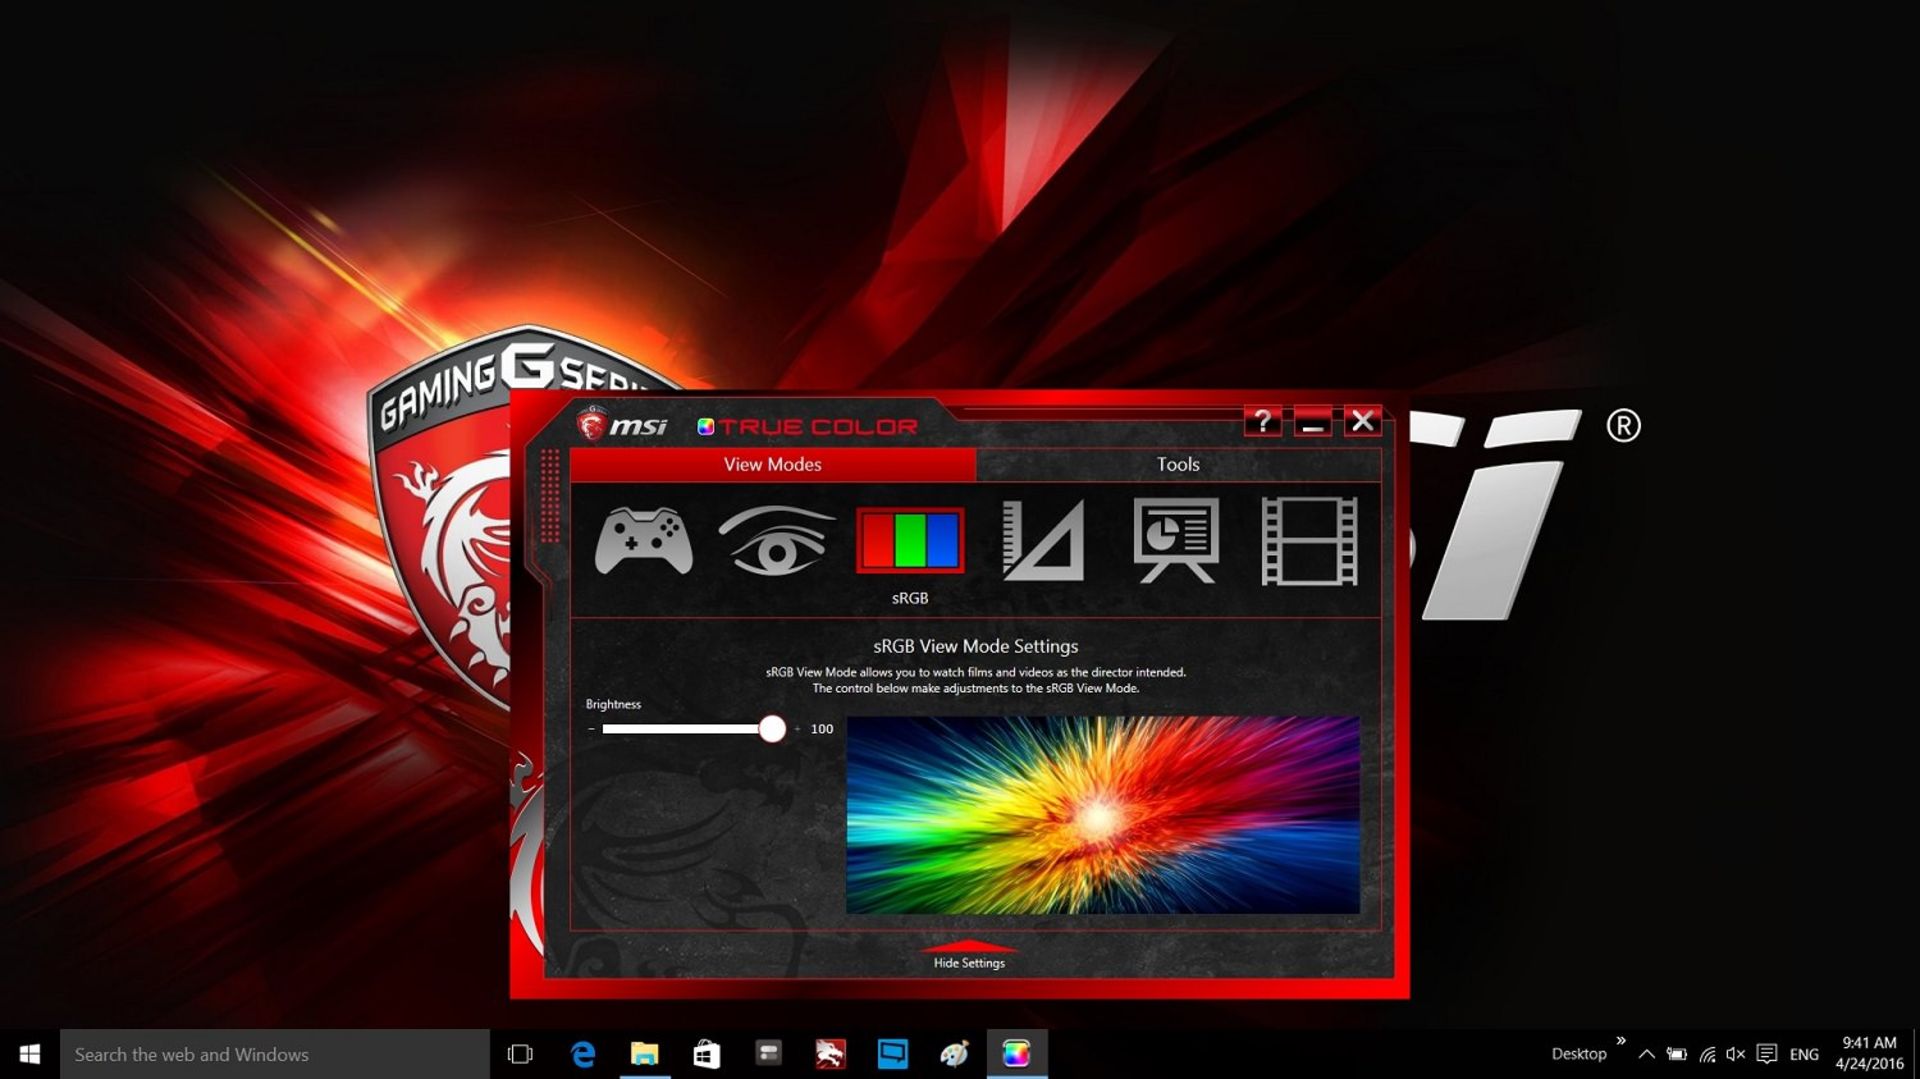Select the Anti-Blue eye view mode icon
Screen dimensions: 1920x1079
point(777,540)
